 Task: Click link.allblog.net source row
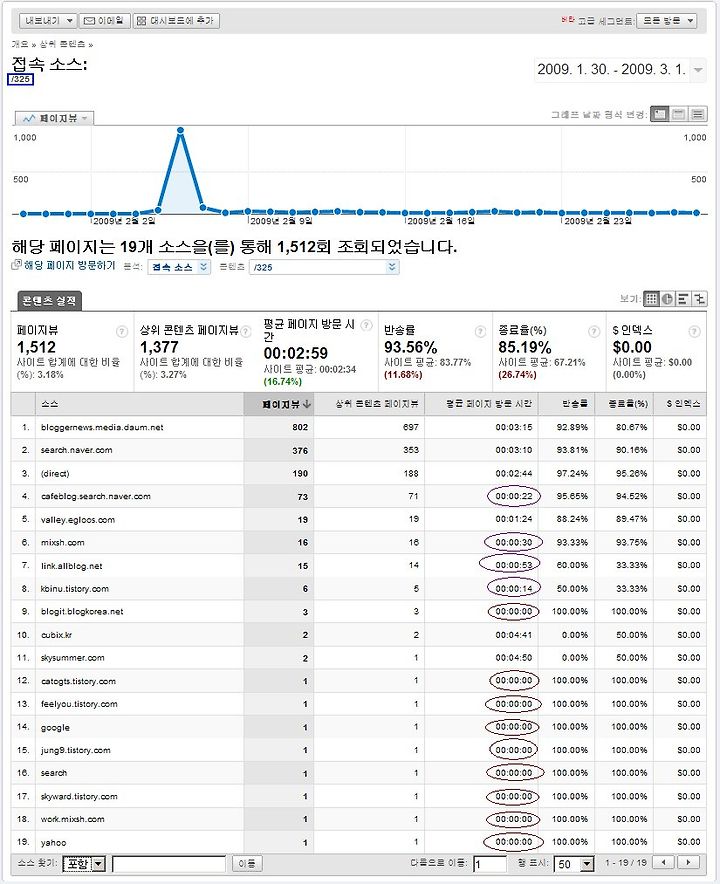359,565
